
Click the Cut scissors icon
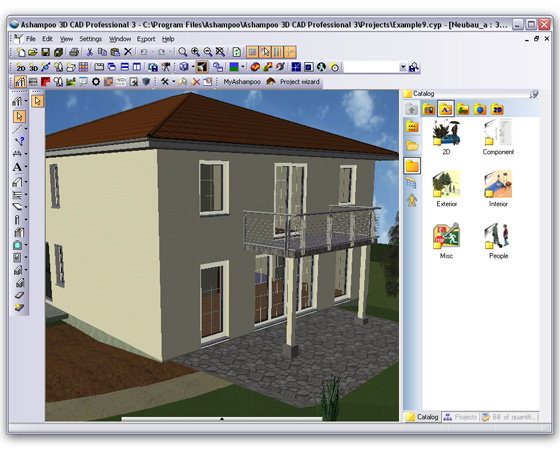pos(90,52)
